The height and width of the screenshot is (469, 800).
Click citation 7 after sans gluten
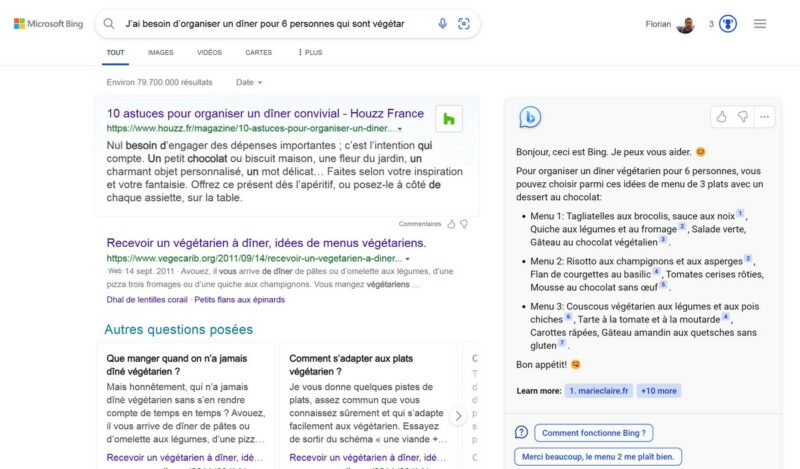pos(562,342)
